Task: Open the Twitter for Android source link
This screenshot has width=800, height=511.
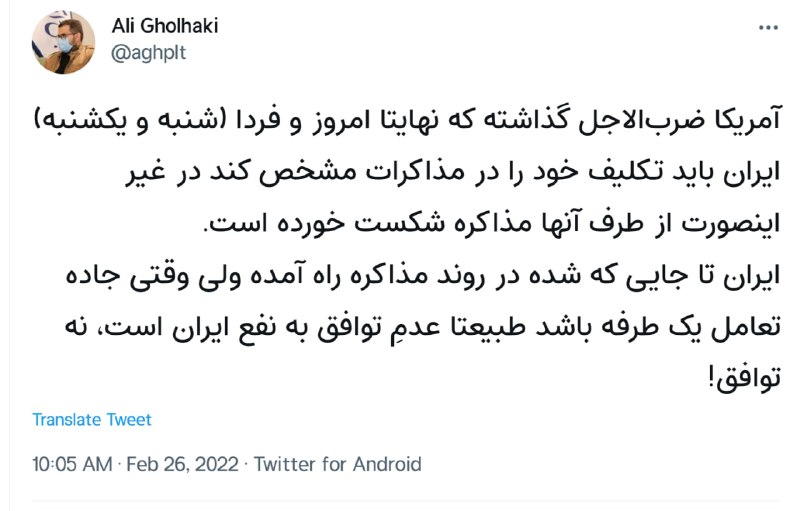Action: pyautogui.click(x=337, y=464)
